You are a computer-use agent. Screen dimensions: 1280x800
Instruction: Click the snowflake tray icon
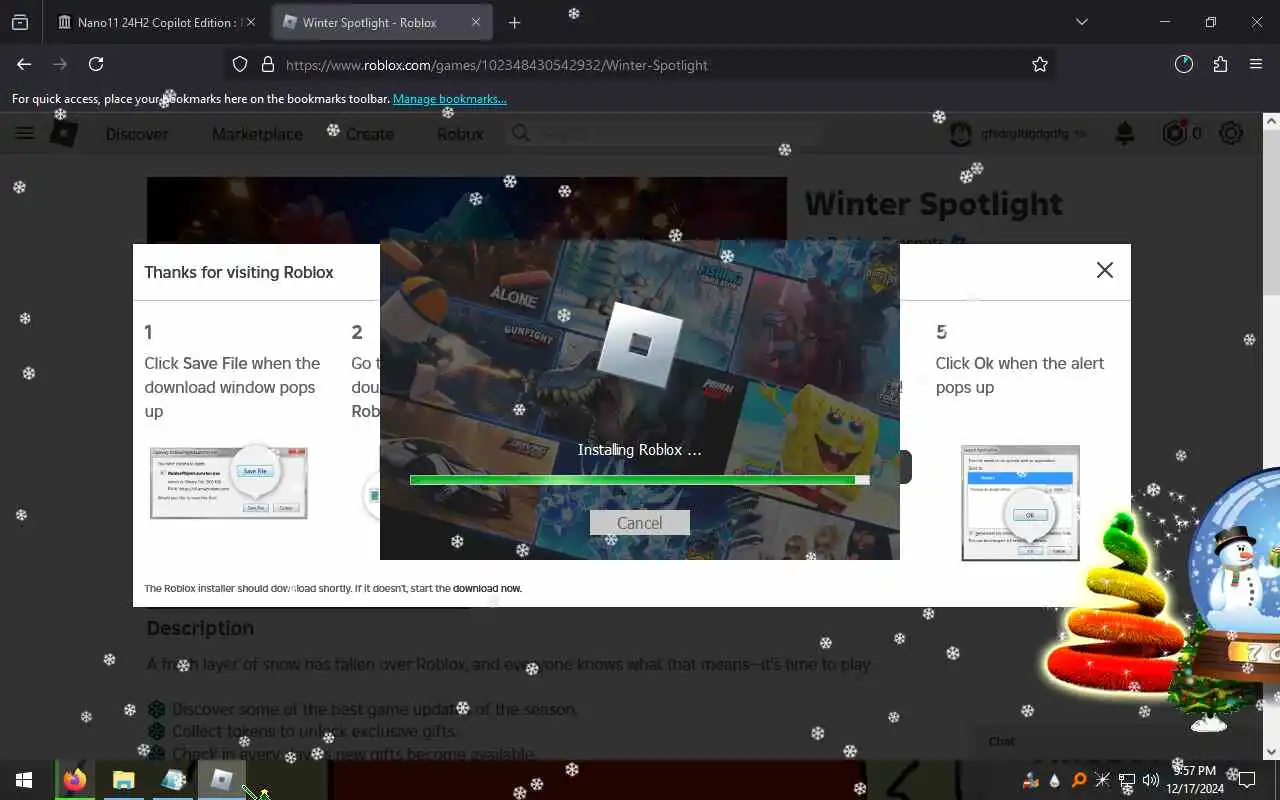pyautogui.click(x=1103, y=780)
